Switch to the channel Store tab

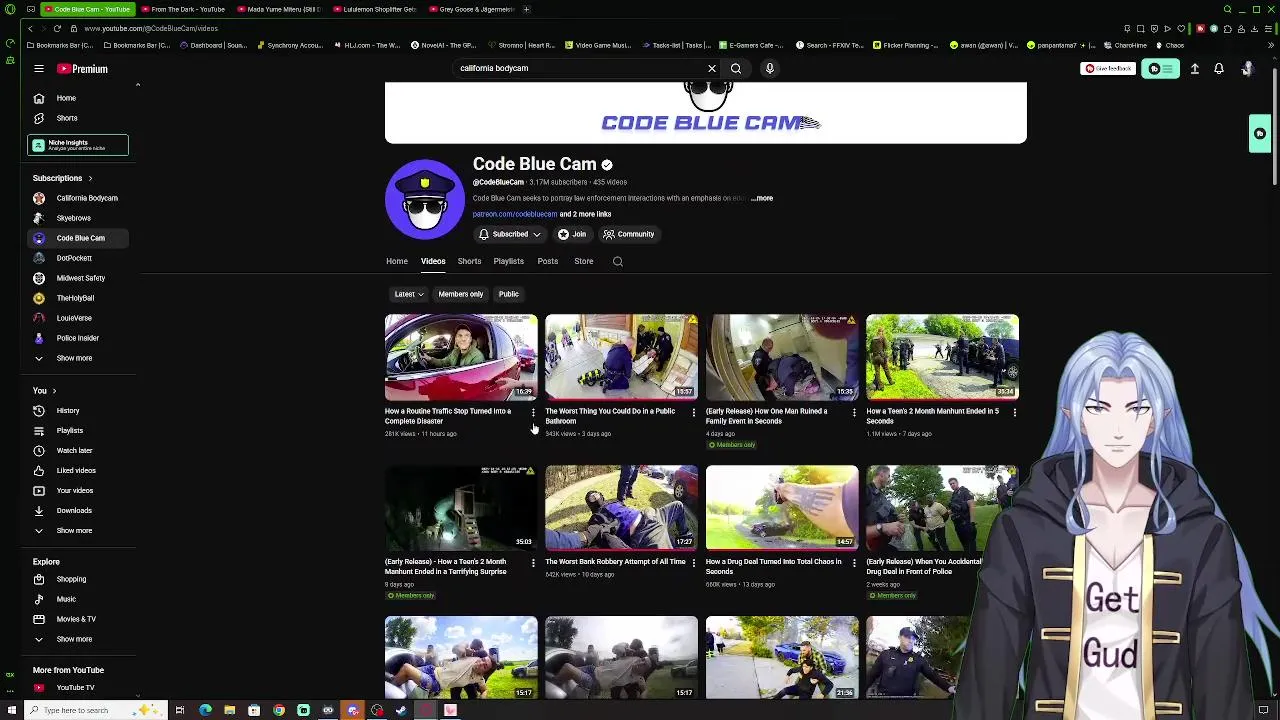point(583,261)
